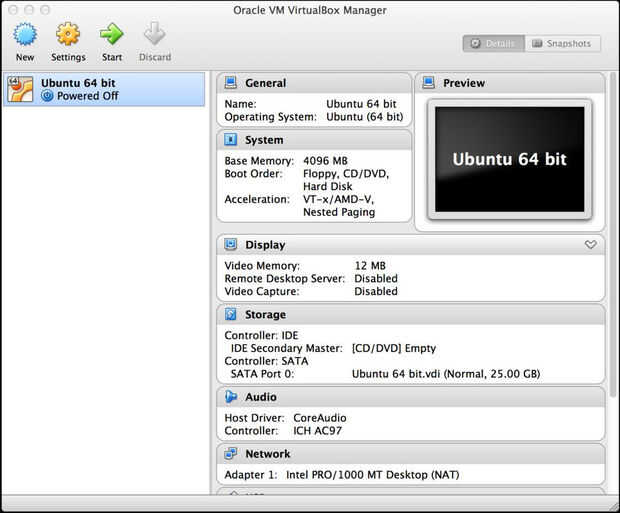Click the Controller: IDE label

click(261, 335)
